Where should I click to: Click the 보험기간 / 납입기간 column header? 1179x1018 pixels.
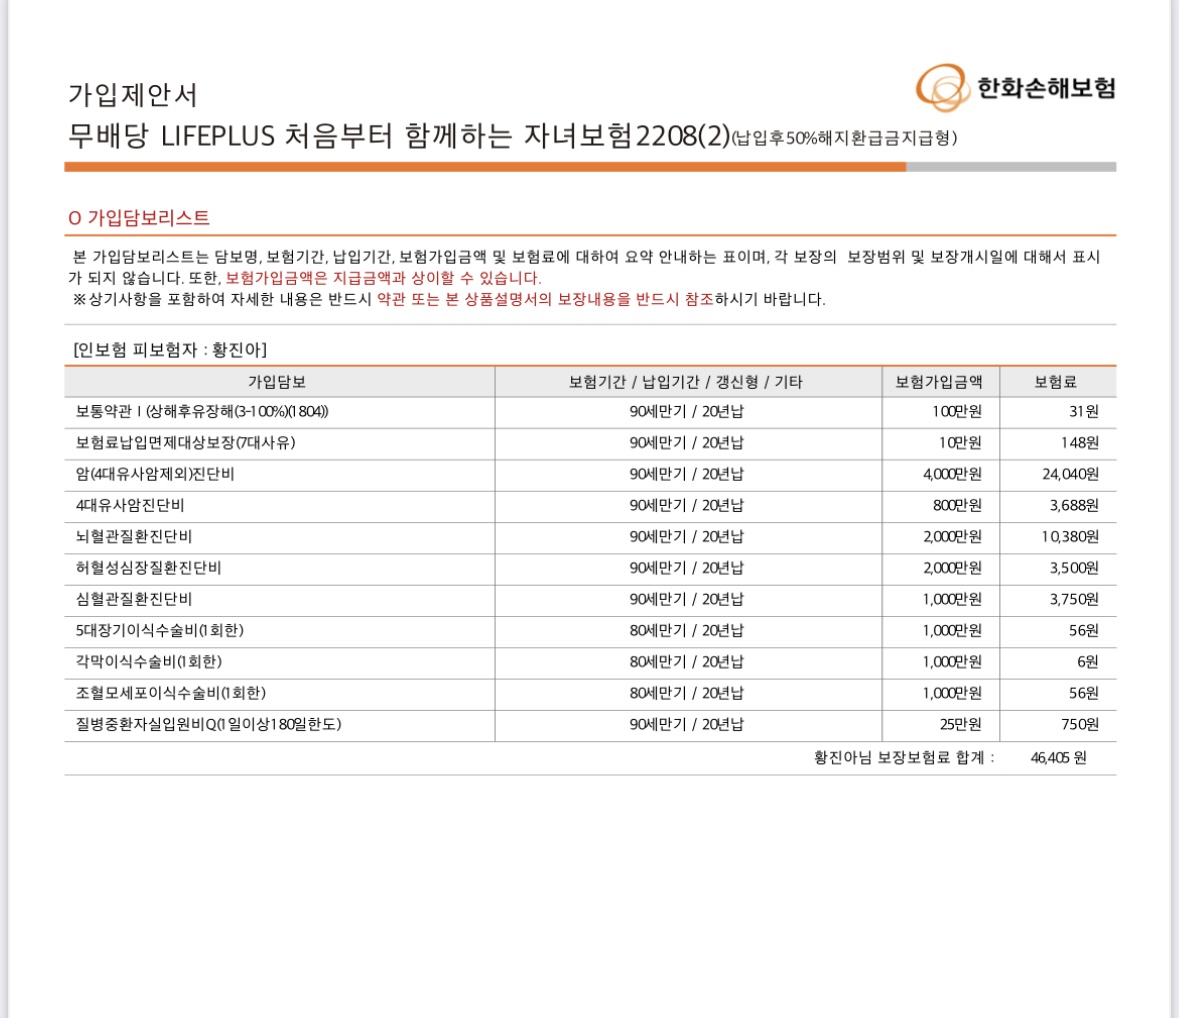686,382
